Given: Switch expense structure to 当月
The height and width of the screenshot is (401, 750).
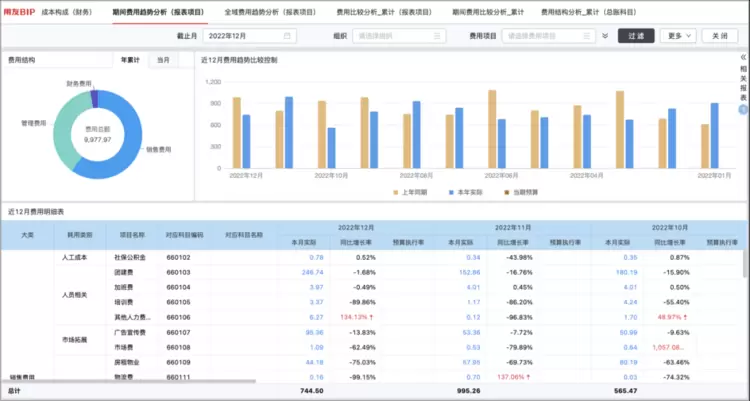Looking at the screenshot, I should coord(164,60).
